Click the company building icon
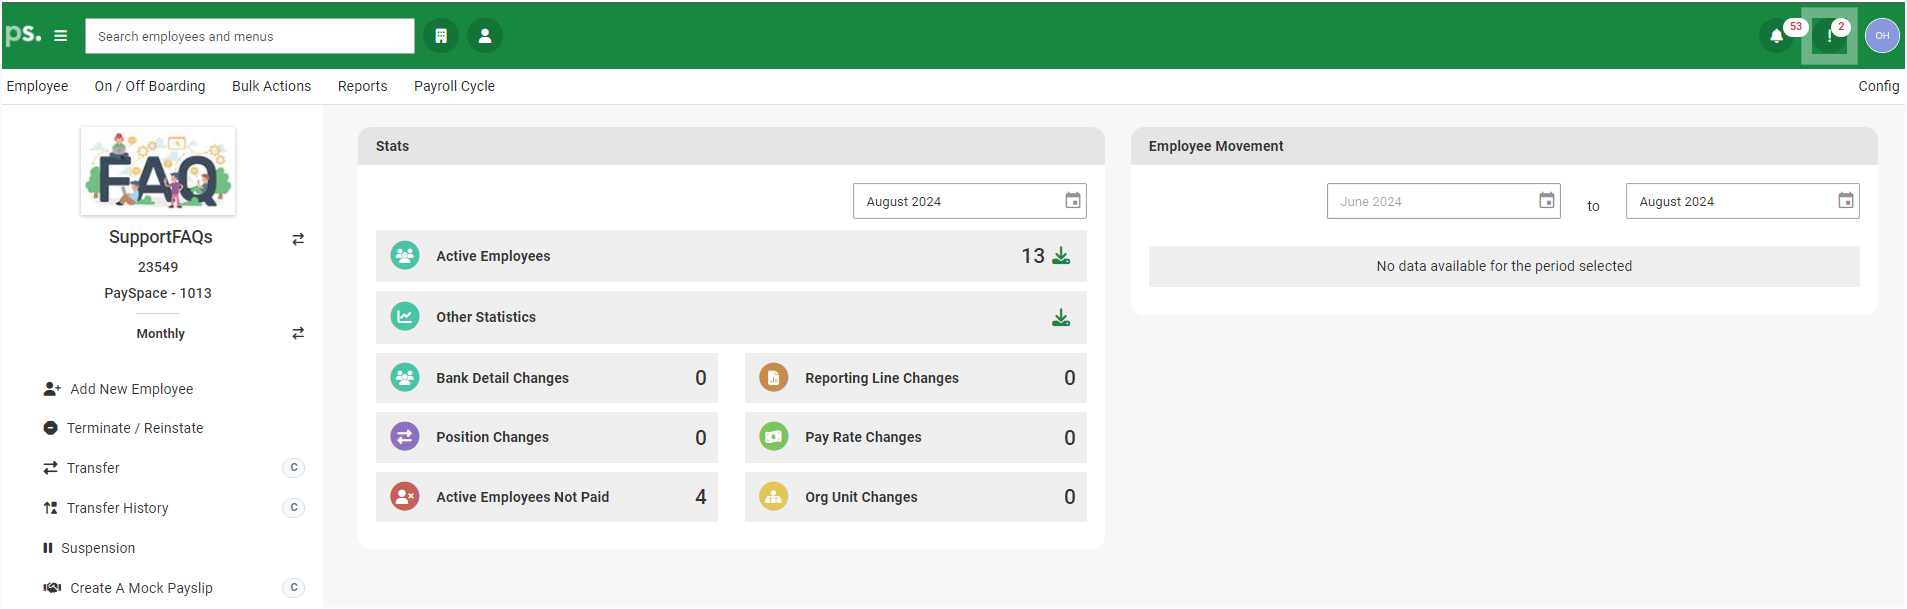Image resolution: width=1907 pixels, height=609 pixels. (441, 36)
